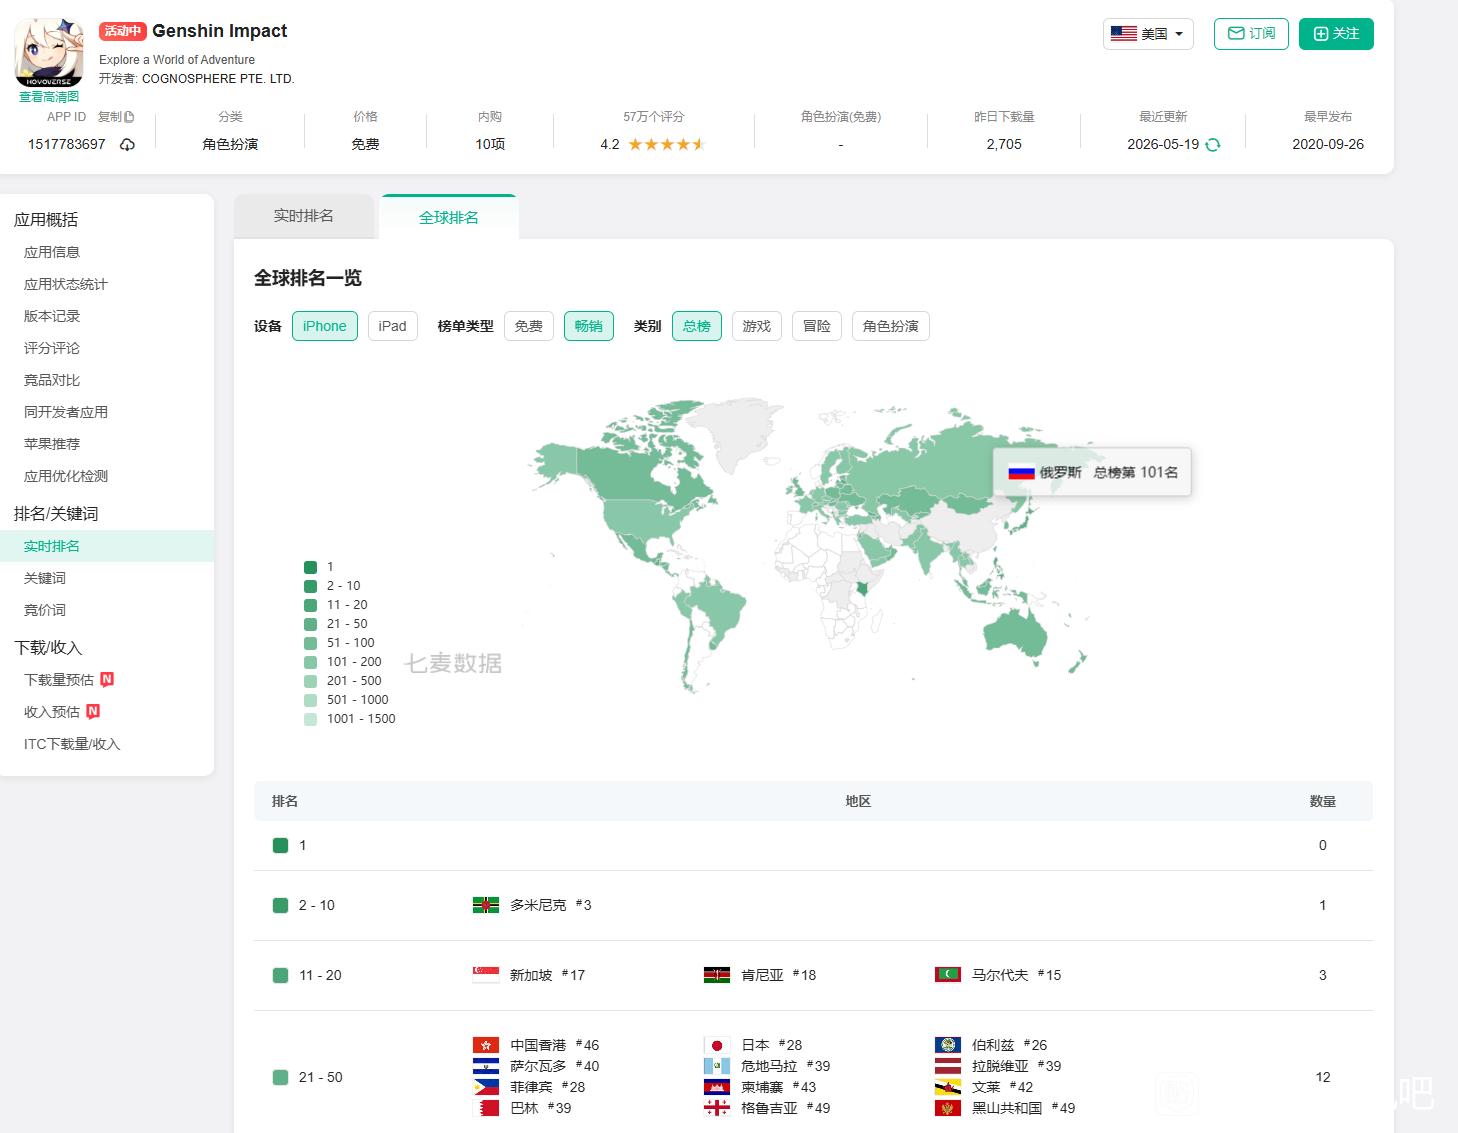Image resolution: width=1458 pixels, height=1133 pixels.
Task: Click the 4.2 star rating
Action: pyautogui.click(x=652, y=145)
